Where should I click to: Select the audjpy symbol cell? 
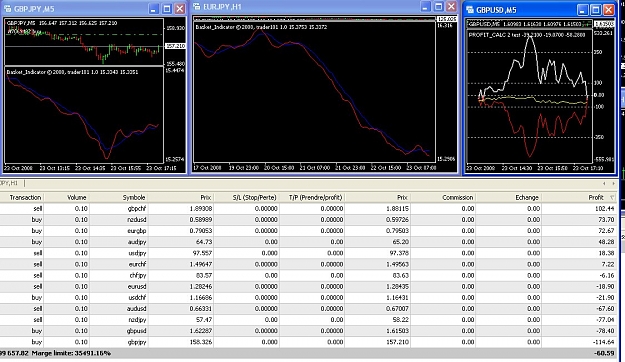(x=138, y=242)
